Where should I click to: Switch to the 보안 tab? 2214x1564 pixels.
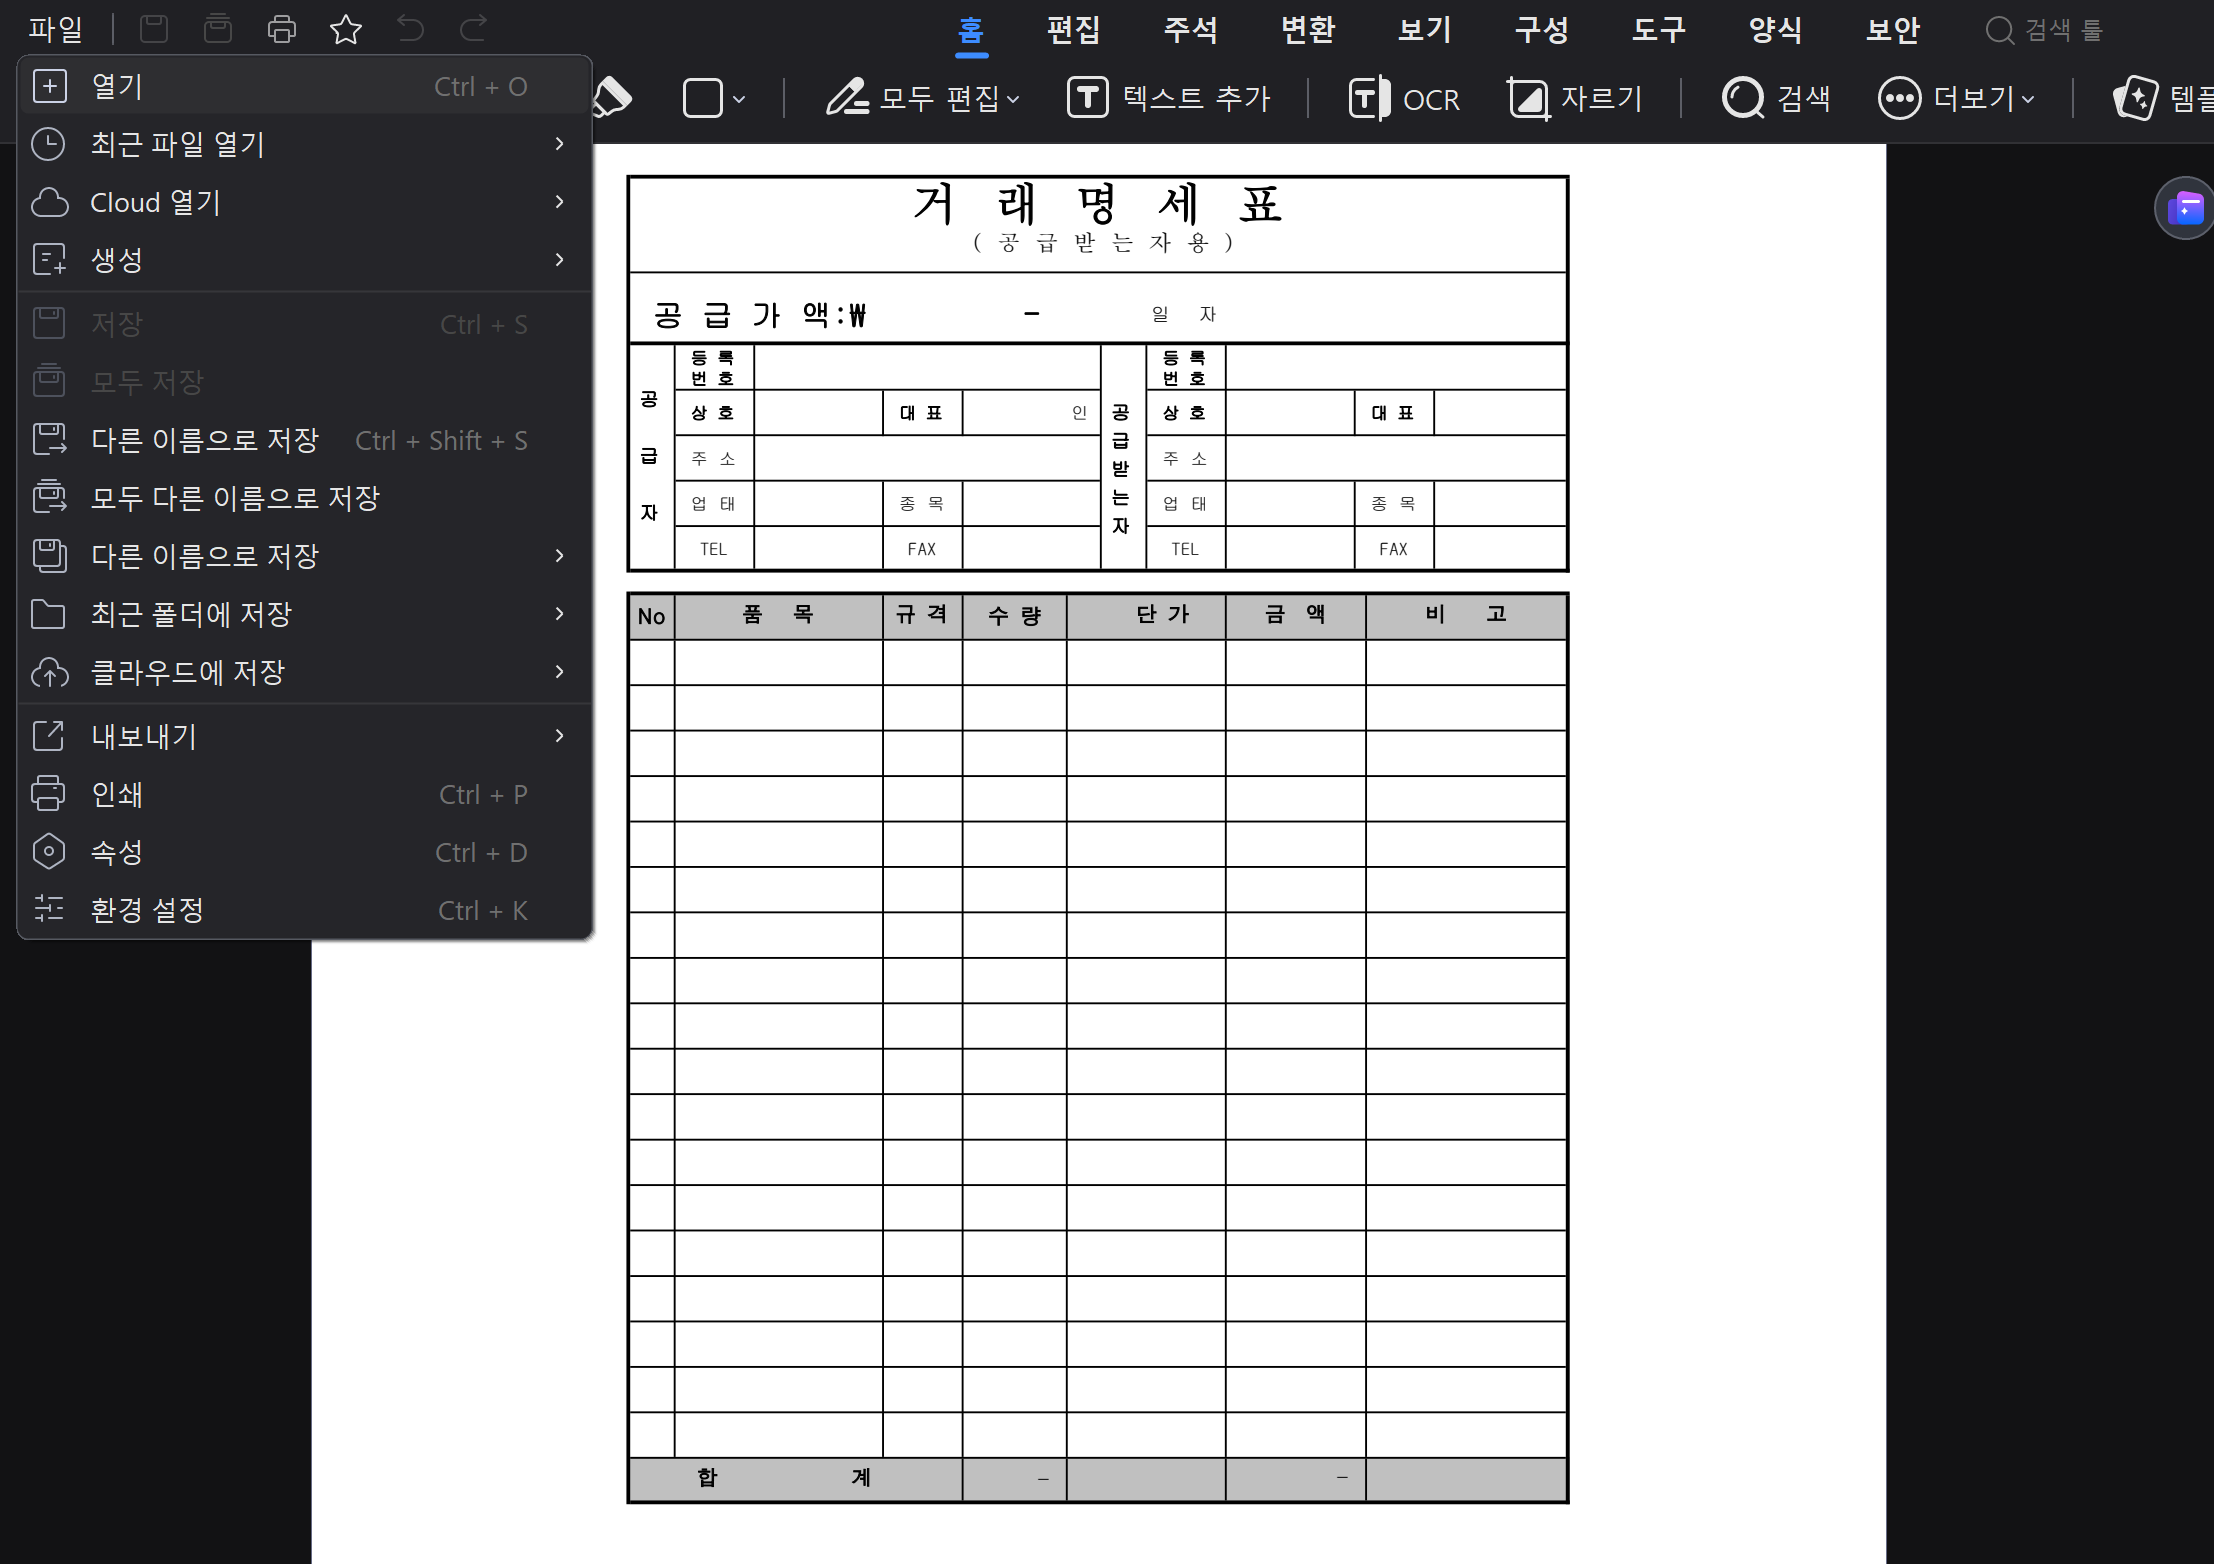(x=1893, y=30)
